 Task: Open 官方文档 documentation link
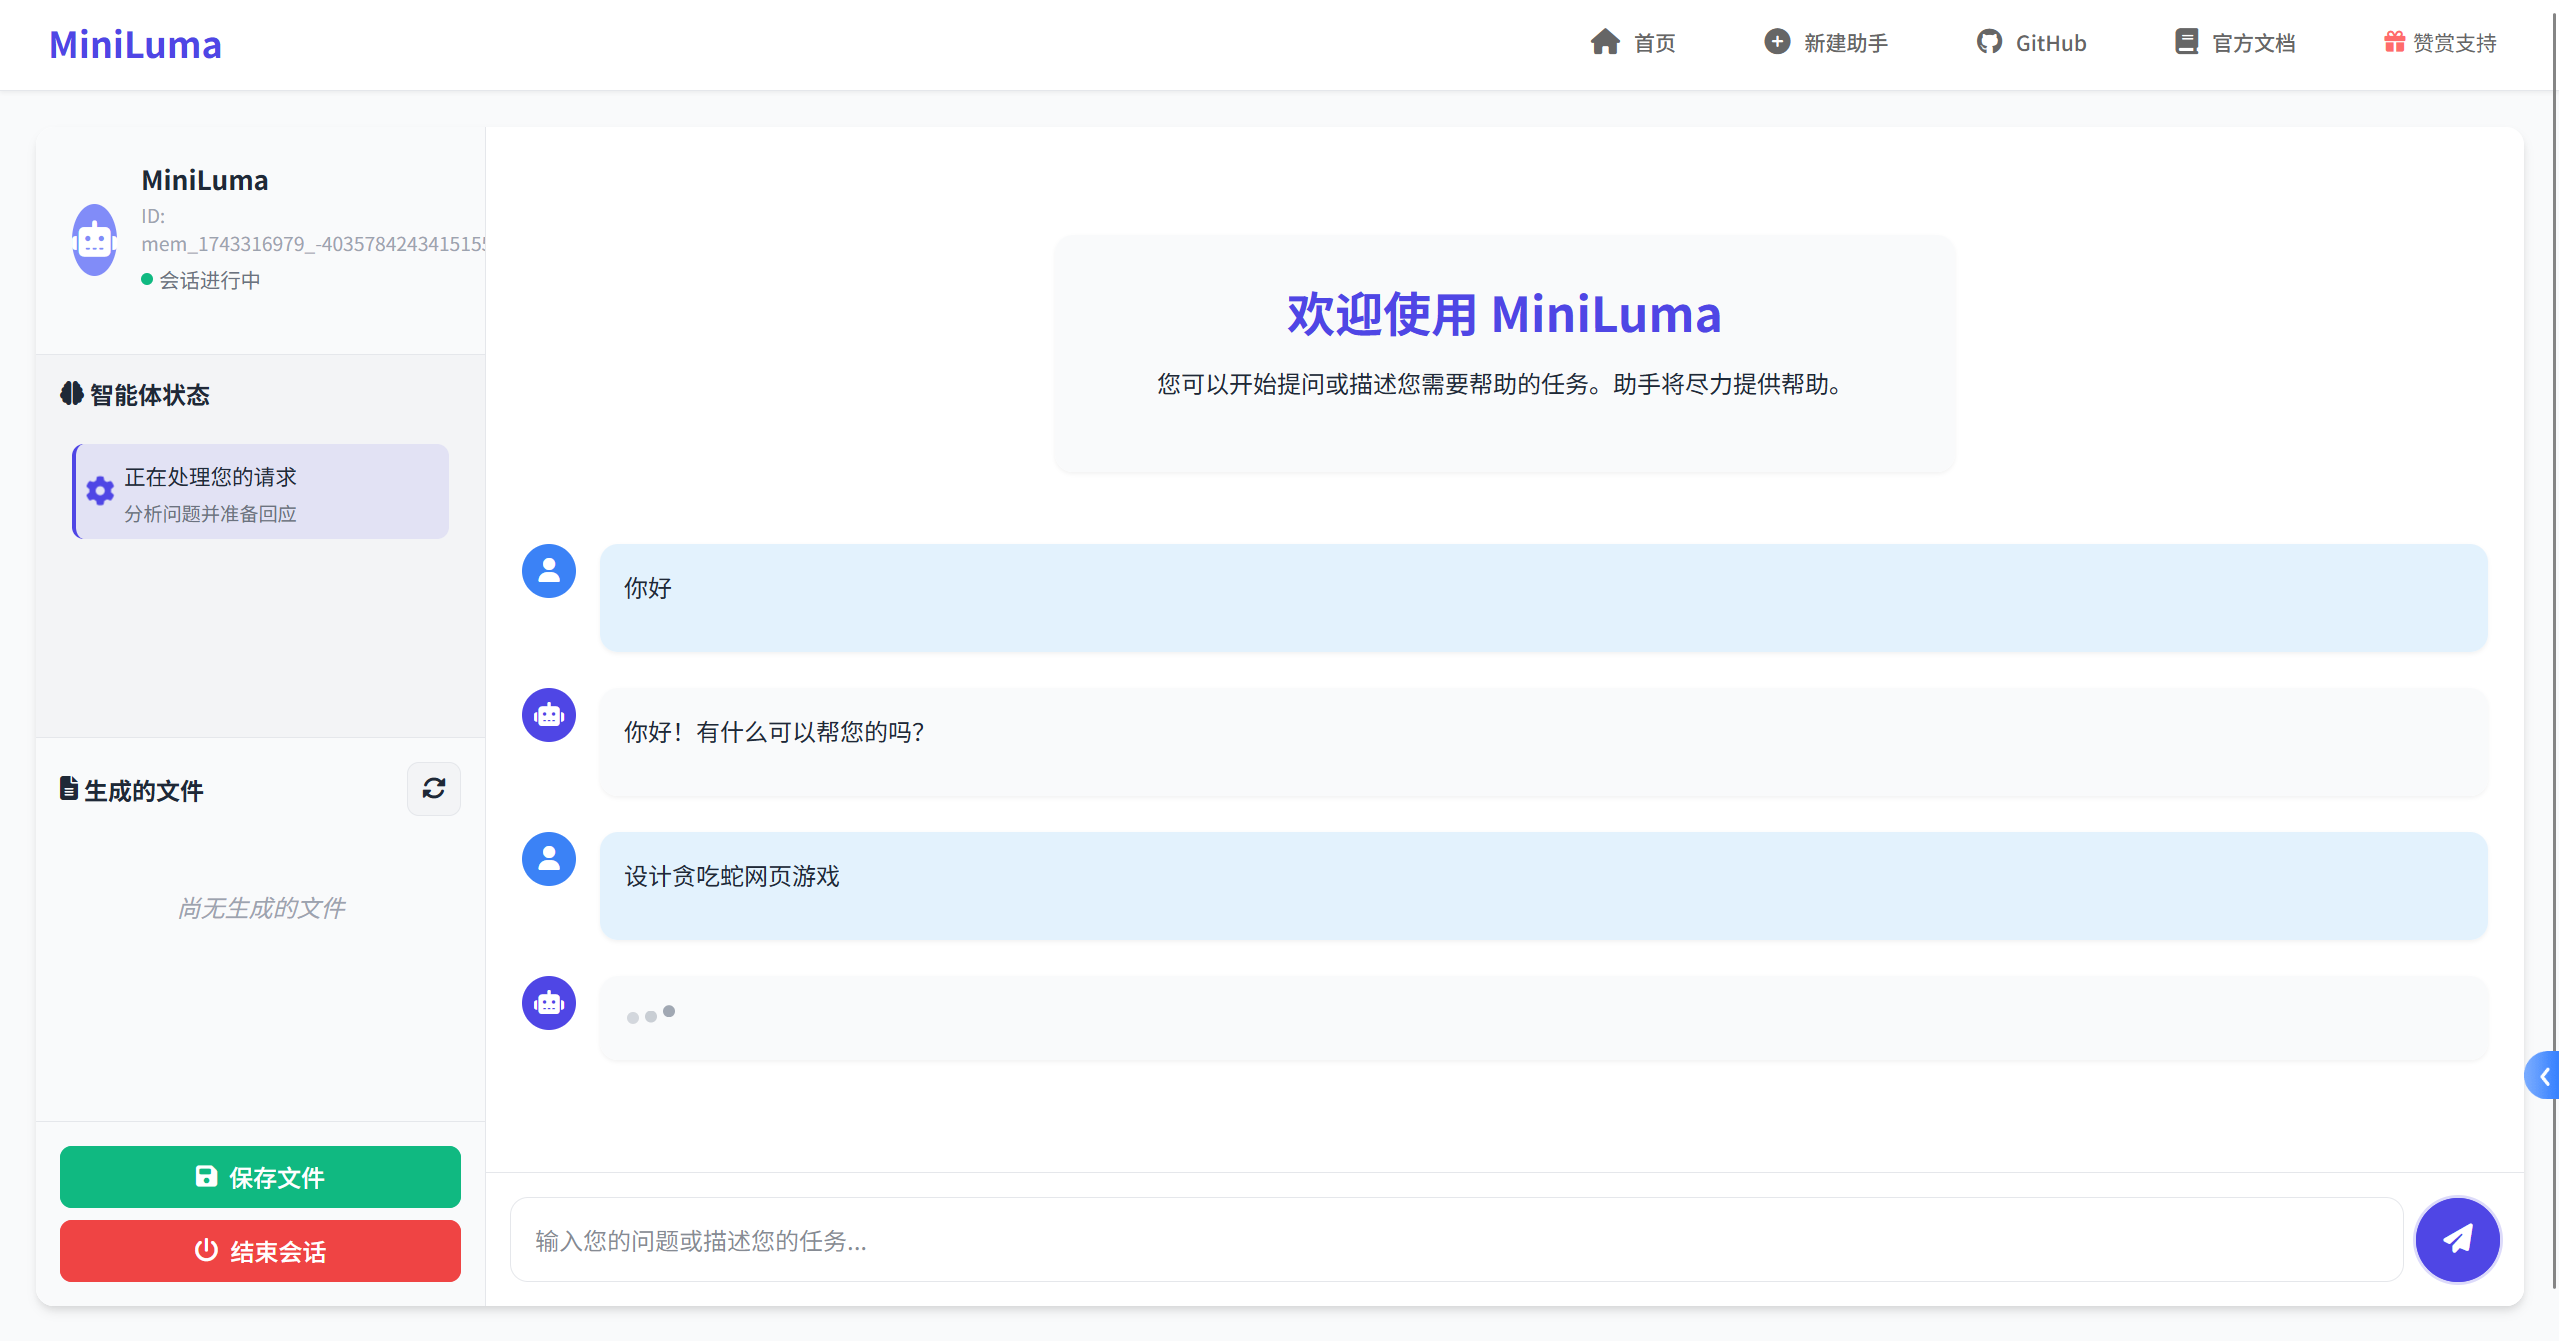[x=2235, y=43]
